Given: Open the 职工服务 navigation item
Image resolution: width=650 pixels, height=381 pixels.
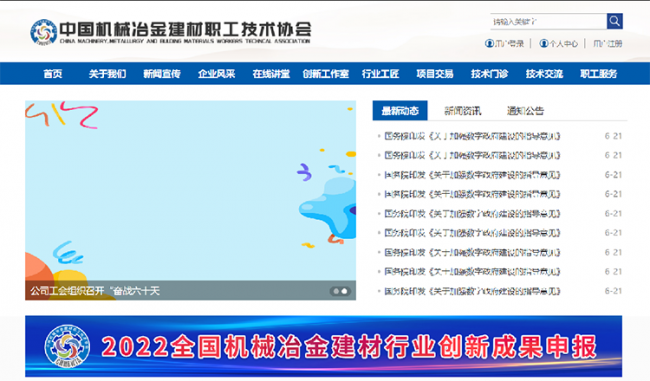Looking at the screenshot, I should point(599,74).
